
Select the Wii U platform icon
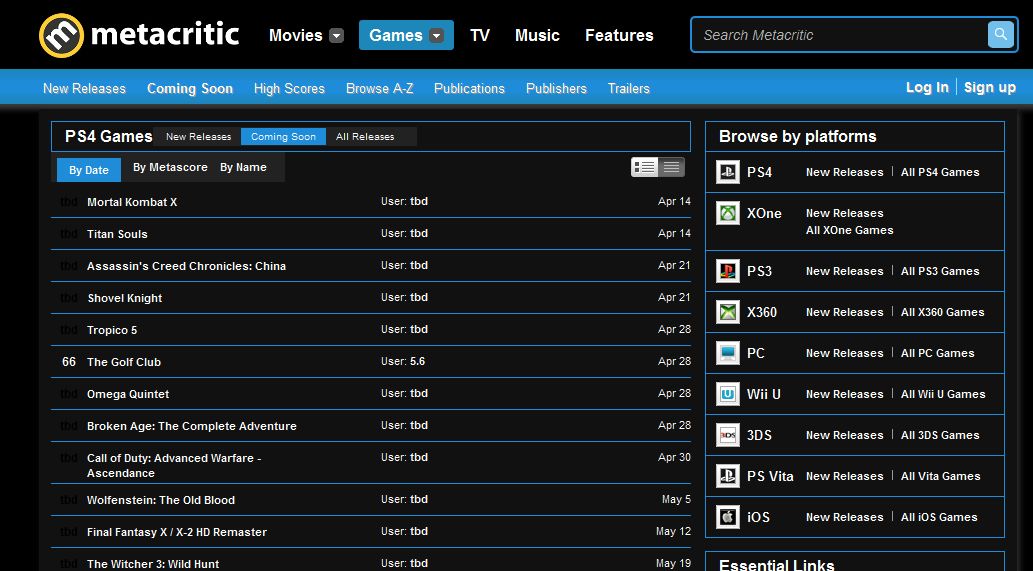728,394
